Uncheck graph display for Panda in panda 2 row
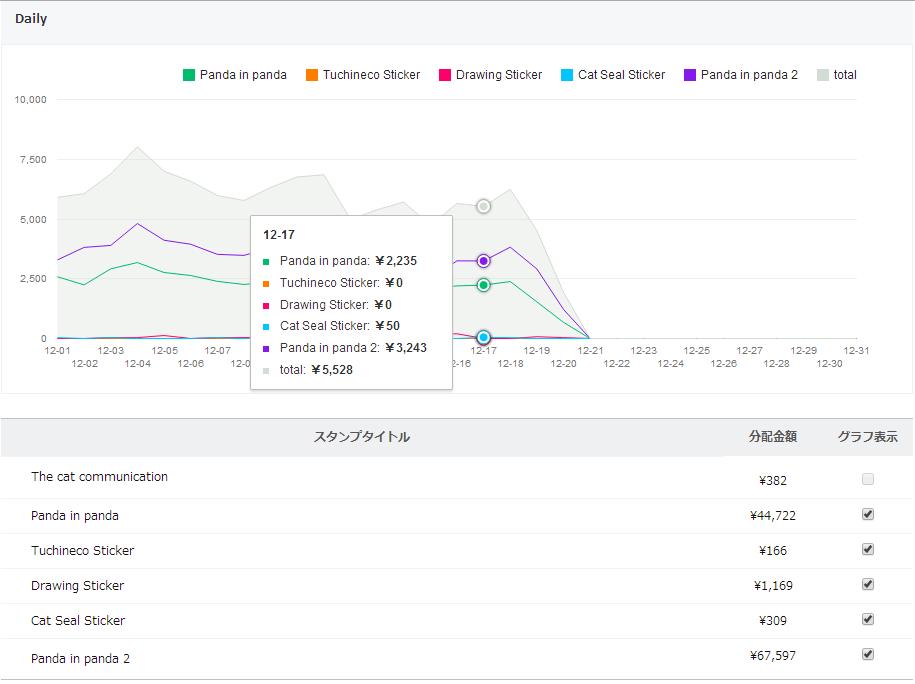 point(868,654)
